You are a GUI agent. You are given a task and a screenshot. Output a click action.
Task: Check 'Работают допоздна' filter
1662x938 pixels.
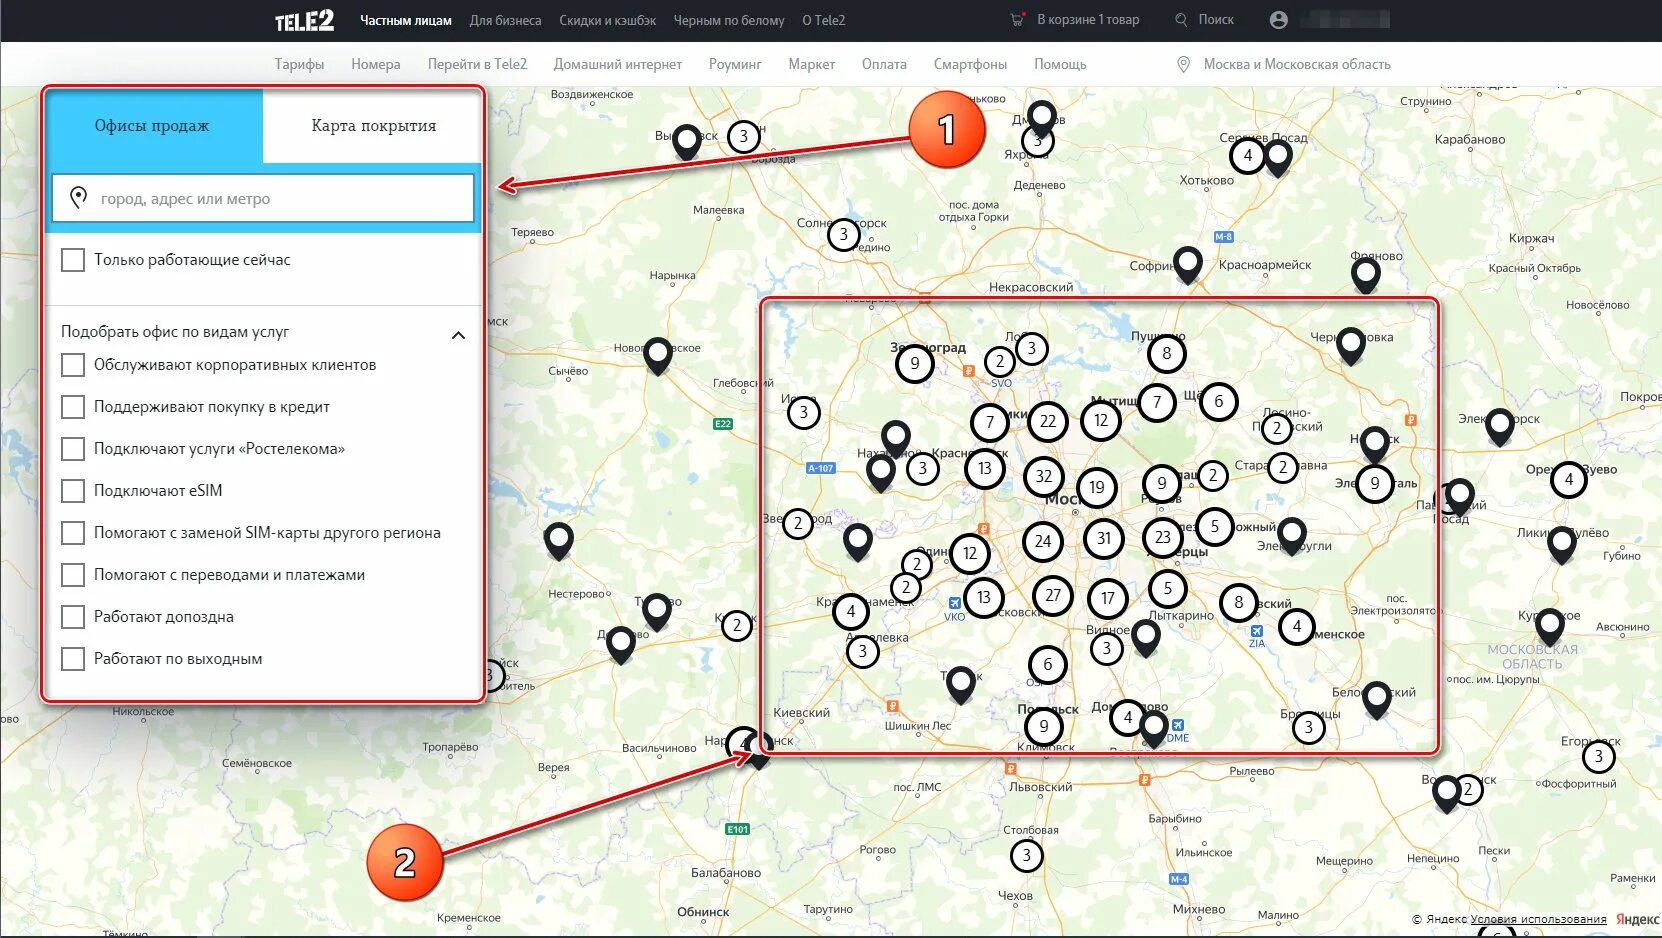click(73, 617)
